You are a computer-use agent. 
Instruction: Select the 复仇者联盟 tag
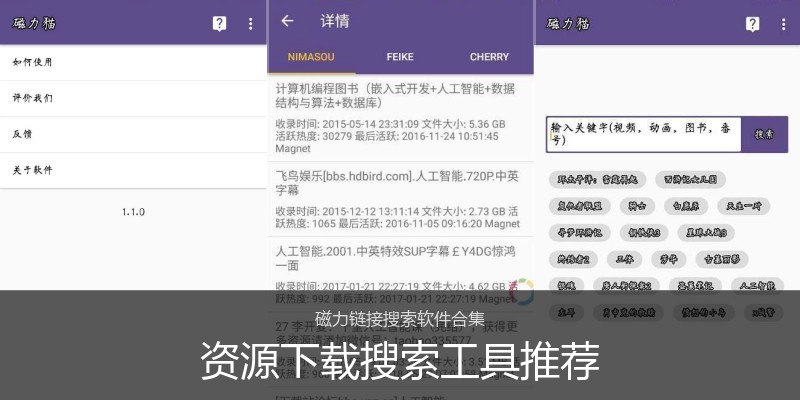coord(580,206)
